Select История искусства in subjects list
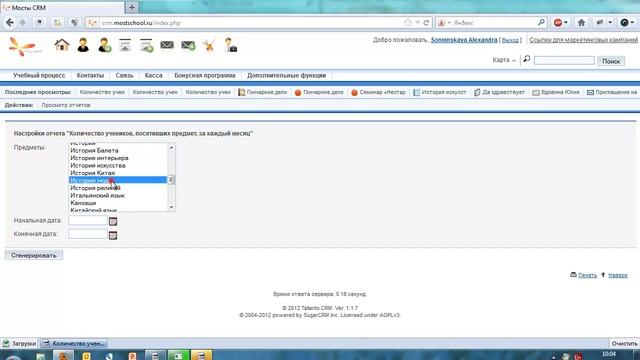Image resolution: width=640 pixels, height=360 pixels. 118,165
